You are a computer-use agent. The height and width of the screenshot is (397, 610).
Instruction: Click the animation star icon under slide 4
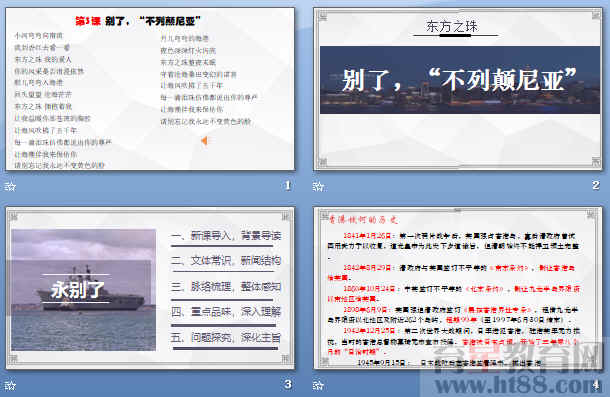[318, 385]
